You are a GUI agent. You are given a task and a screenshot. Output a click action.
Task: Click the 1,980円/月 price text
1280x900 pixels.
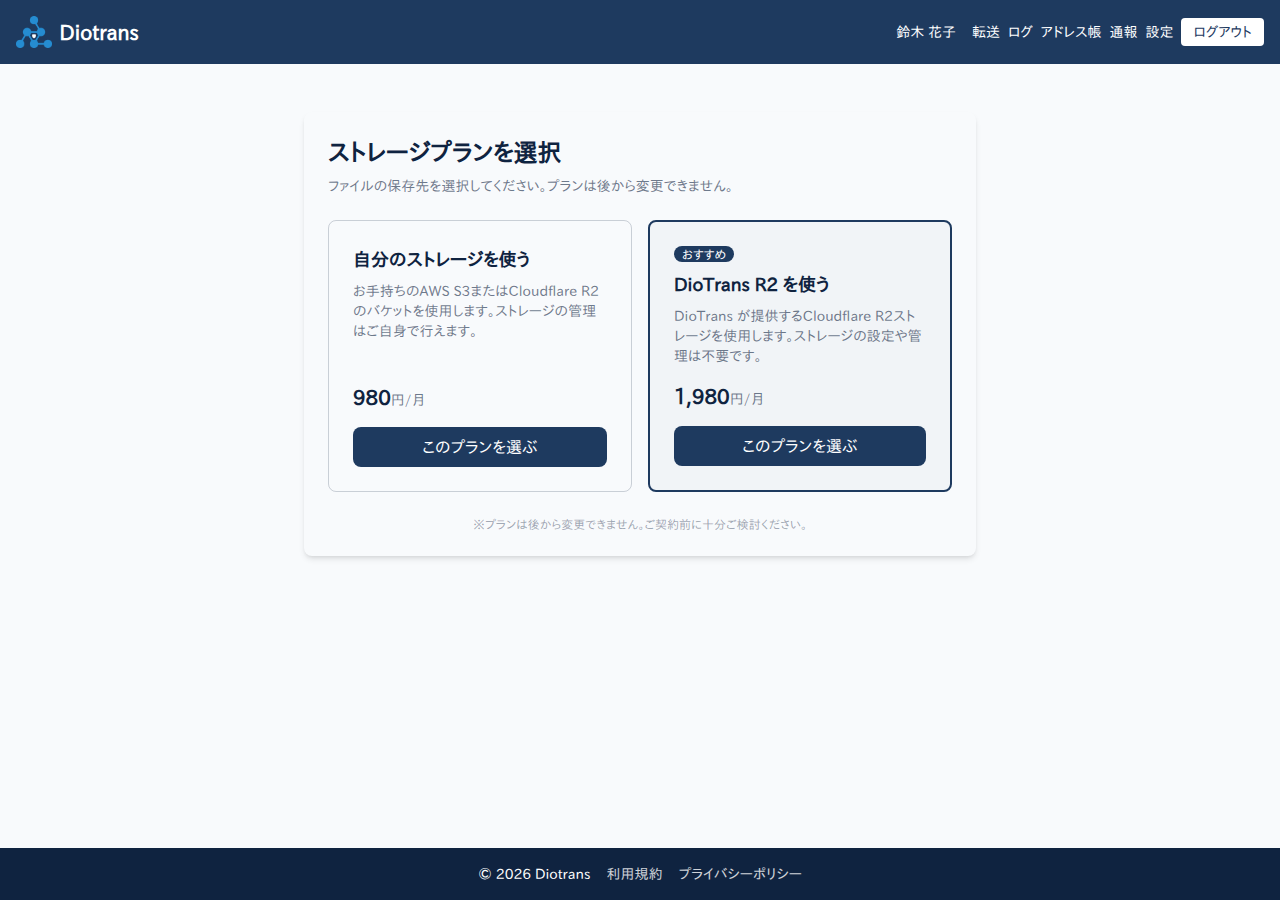(x=719, y=397)
